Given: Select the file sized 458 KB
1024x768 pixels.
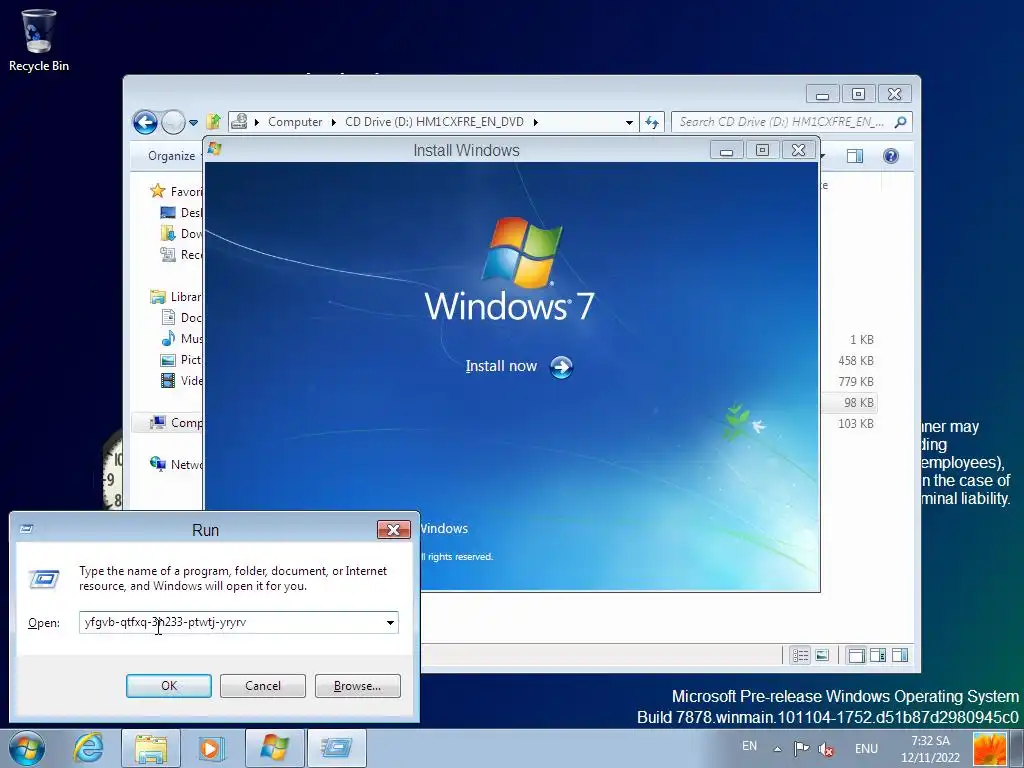Looking at the screenshot, I should [x=856, y=360].
